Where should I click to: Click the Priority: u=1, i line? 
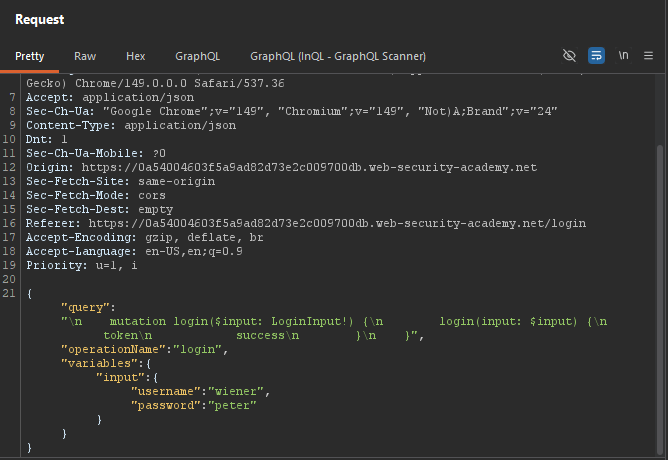point(82,266)
